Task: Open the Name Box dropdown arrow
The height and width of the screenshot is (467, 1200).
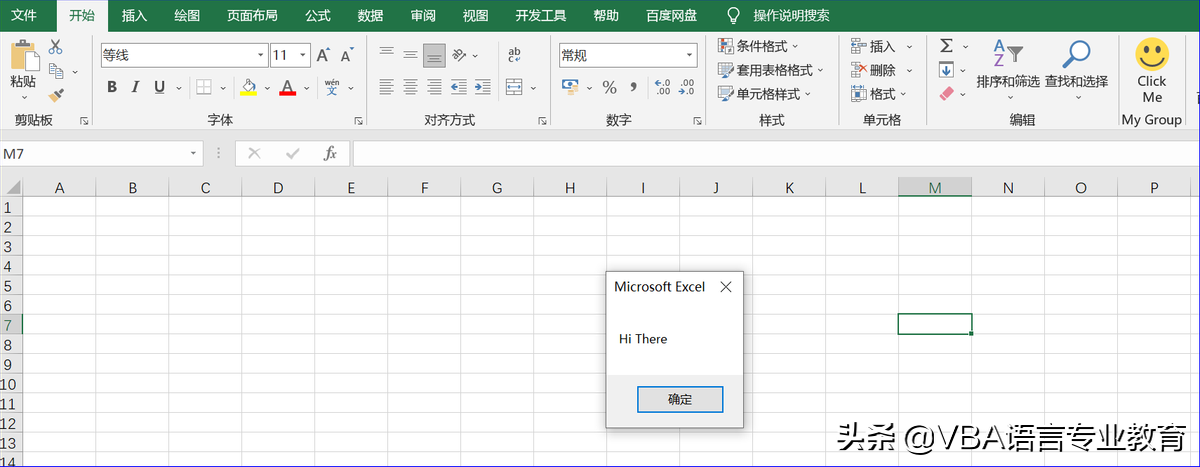Action: (194, 153)
